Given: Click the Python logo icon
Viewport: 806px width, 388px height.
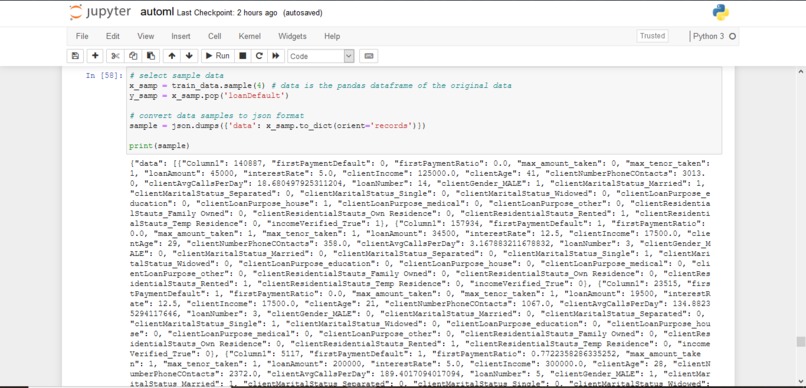Looking at the screenshot, I should 721,12.
